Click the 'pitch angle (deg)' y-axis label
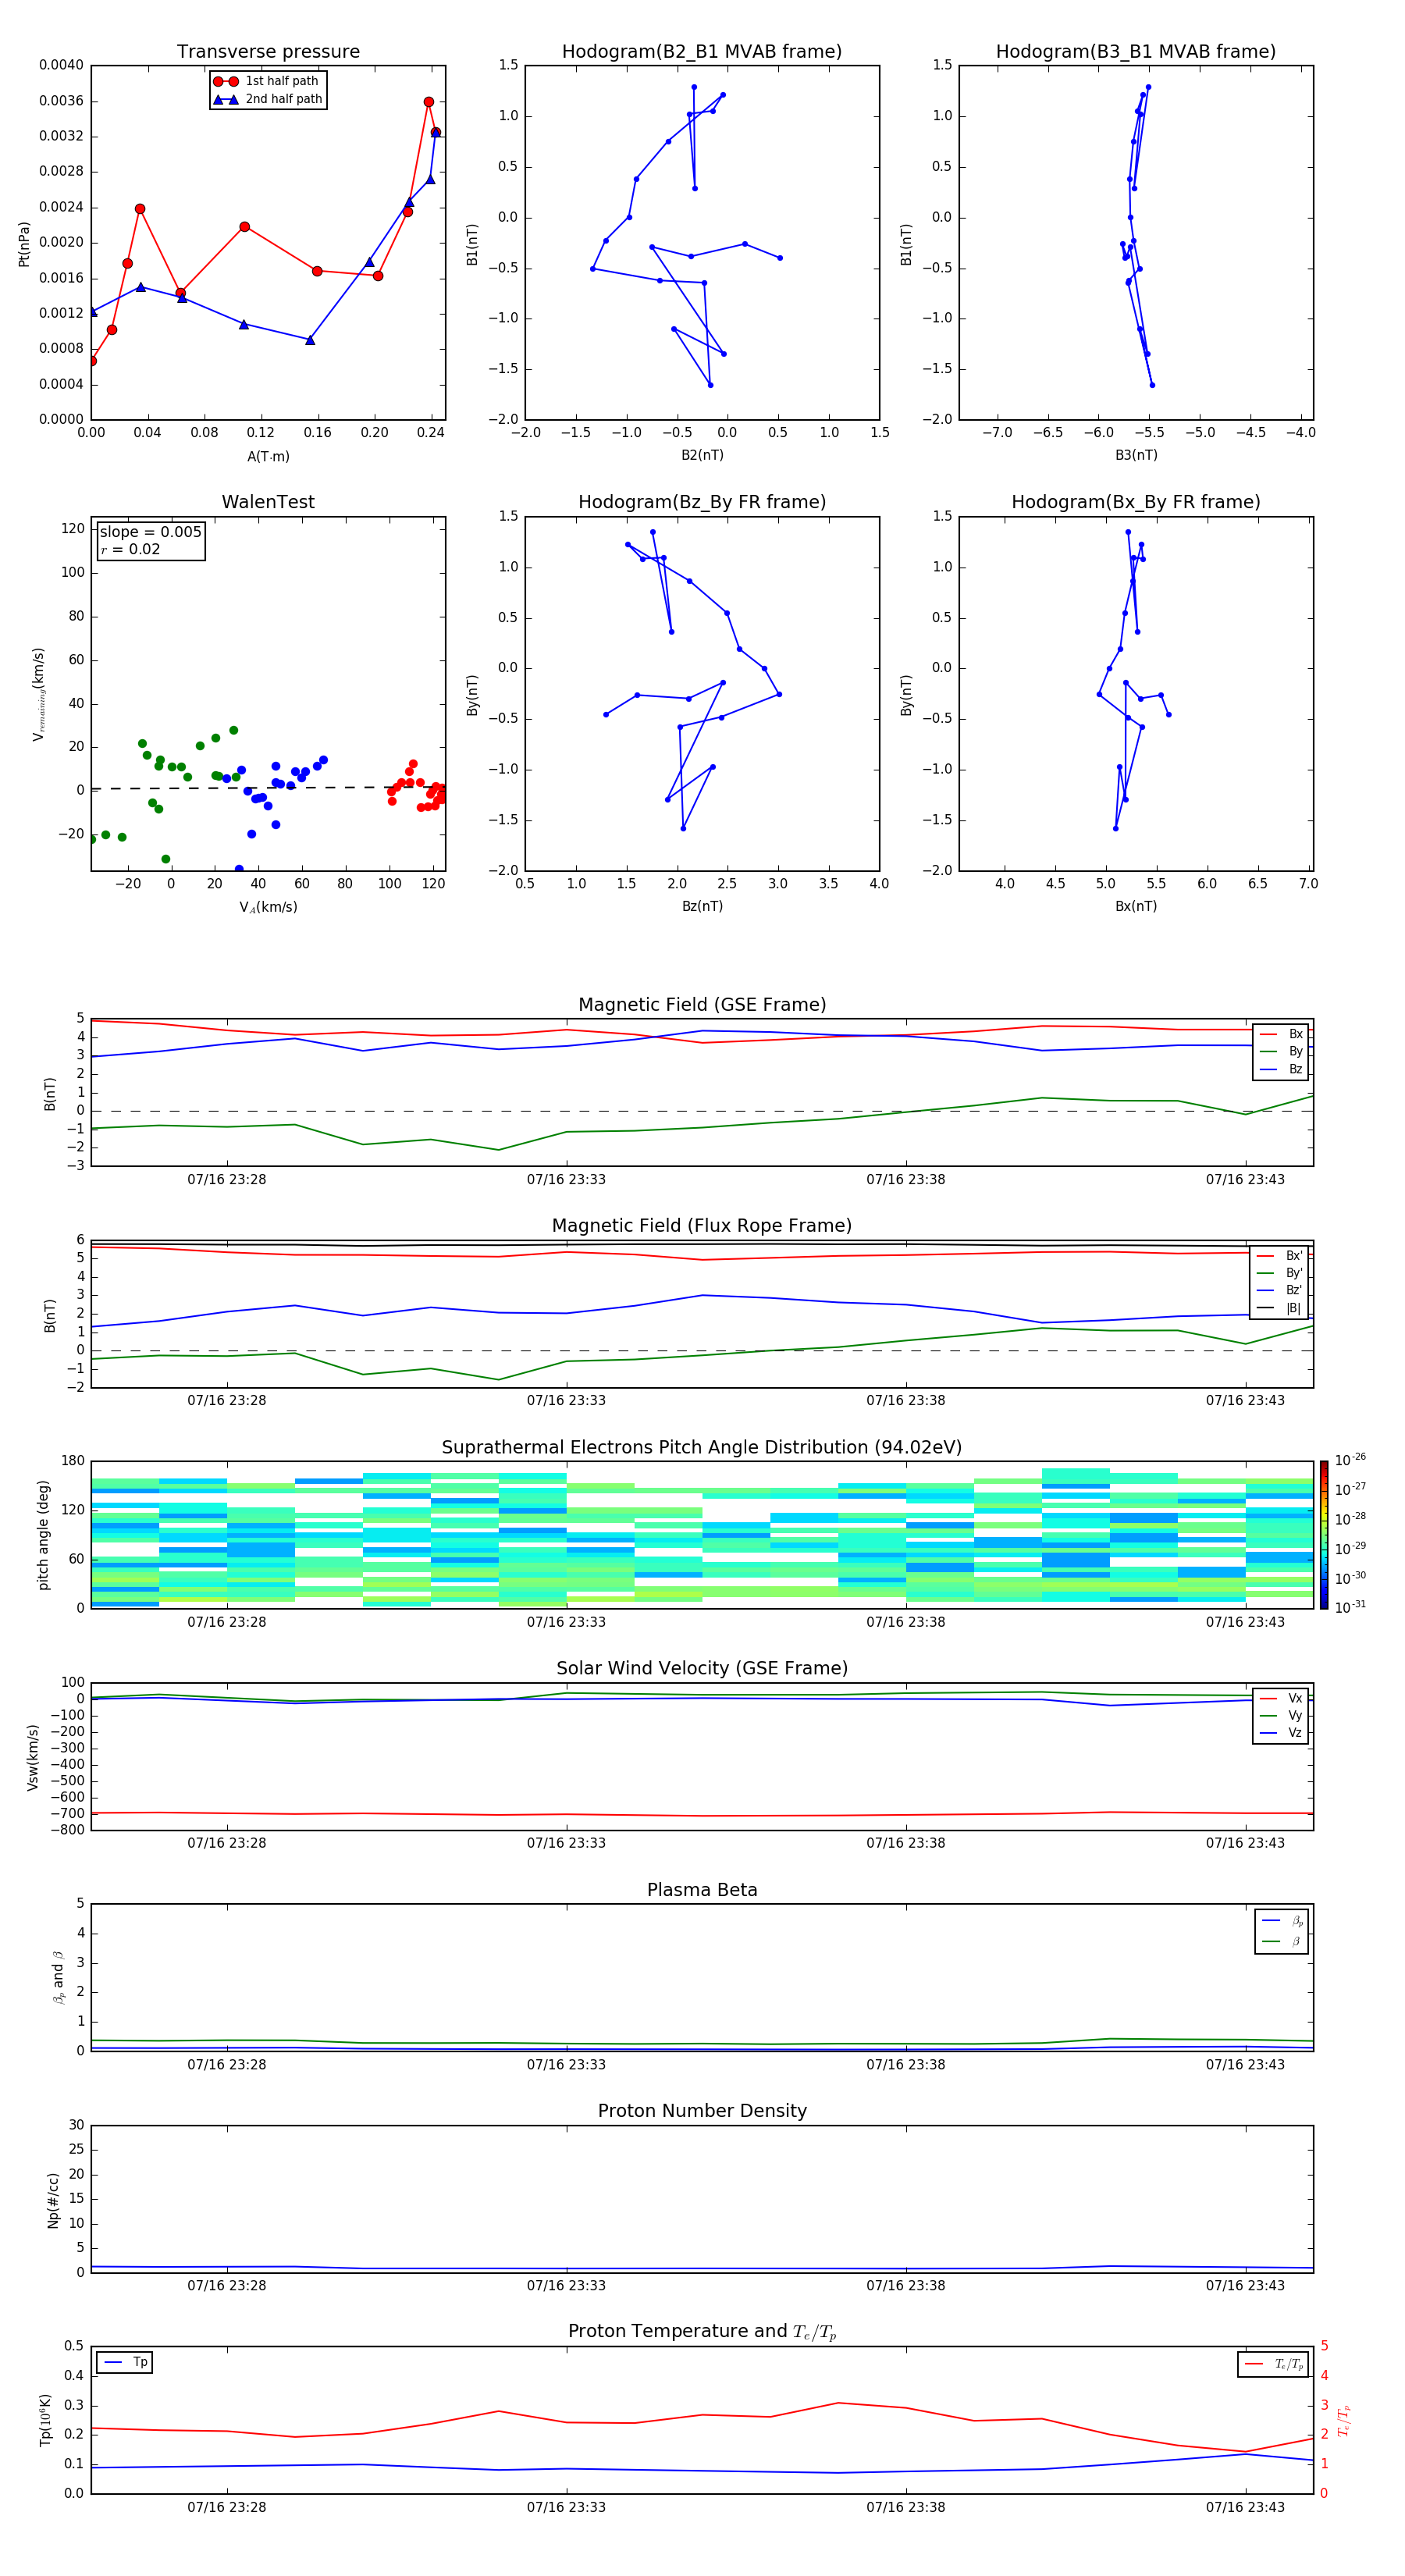This screenshot has height=2576, width=1405. tap(43, 1535)
